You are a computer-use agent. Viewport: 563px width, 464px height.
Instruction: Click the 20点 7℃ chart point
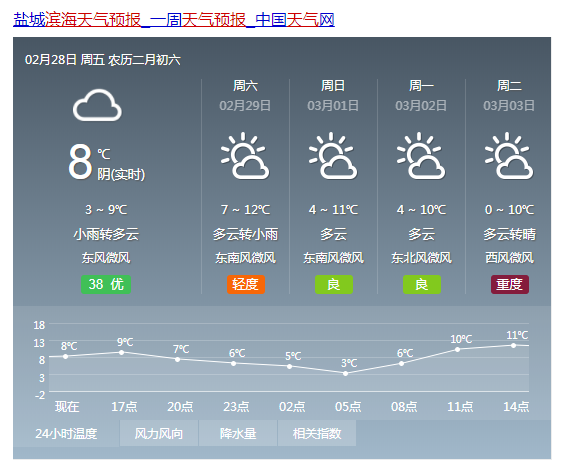[x=177, y=359]
